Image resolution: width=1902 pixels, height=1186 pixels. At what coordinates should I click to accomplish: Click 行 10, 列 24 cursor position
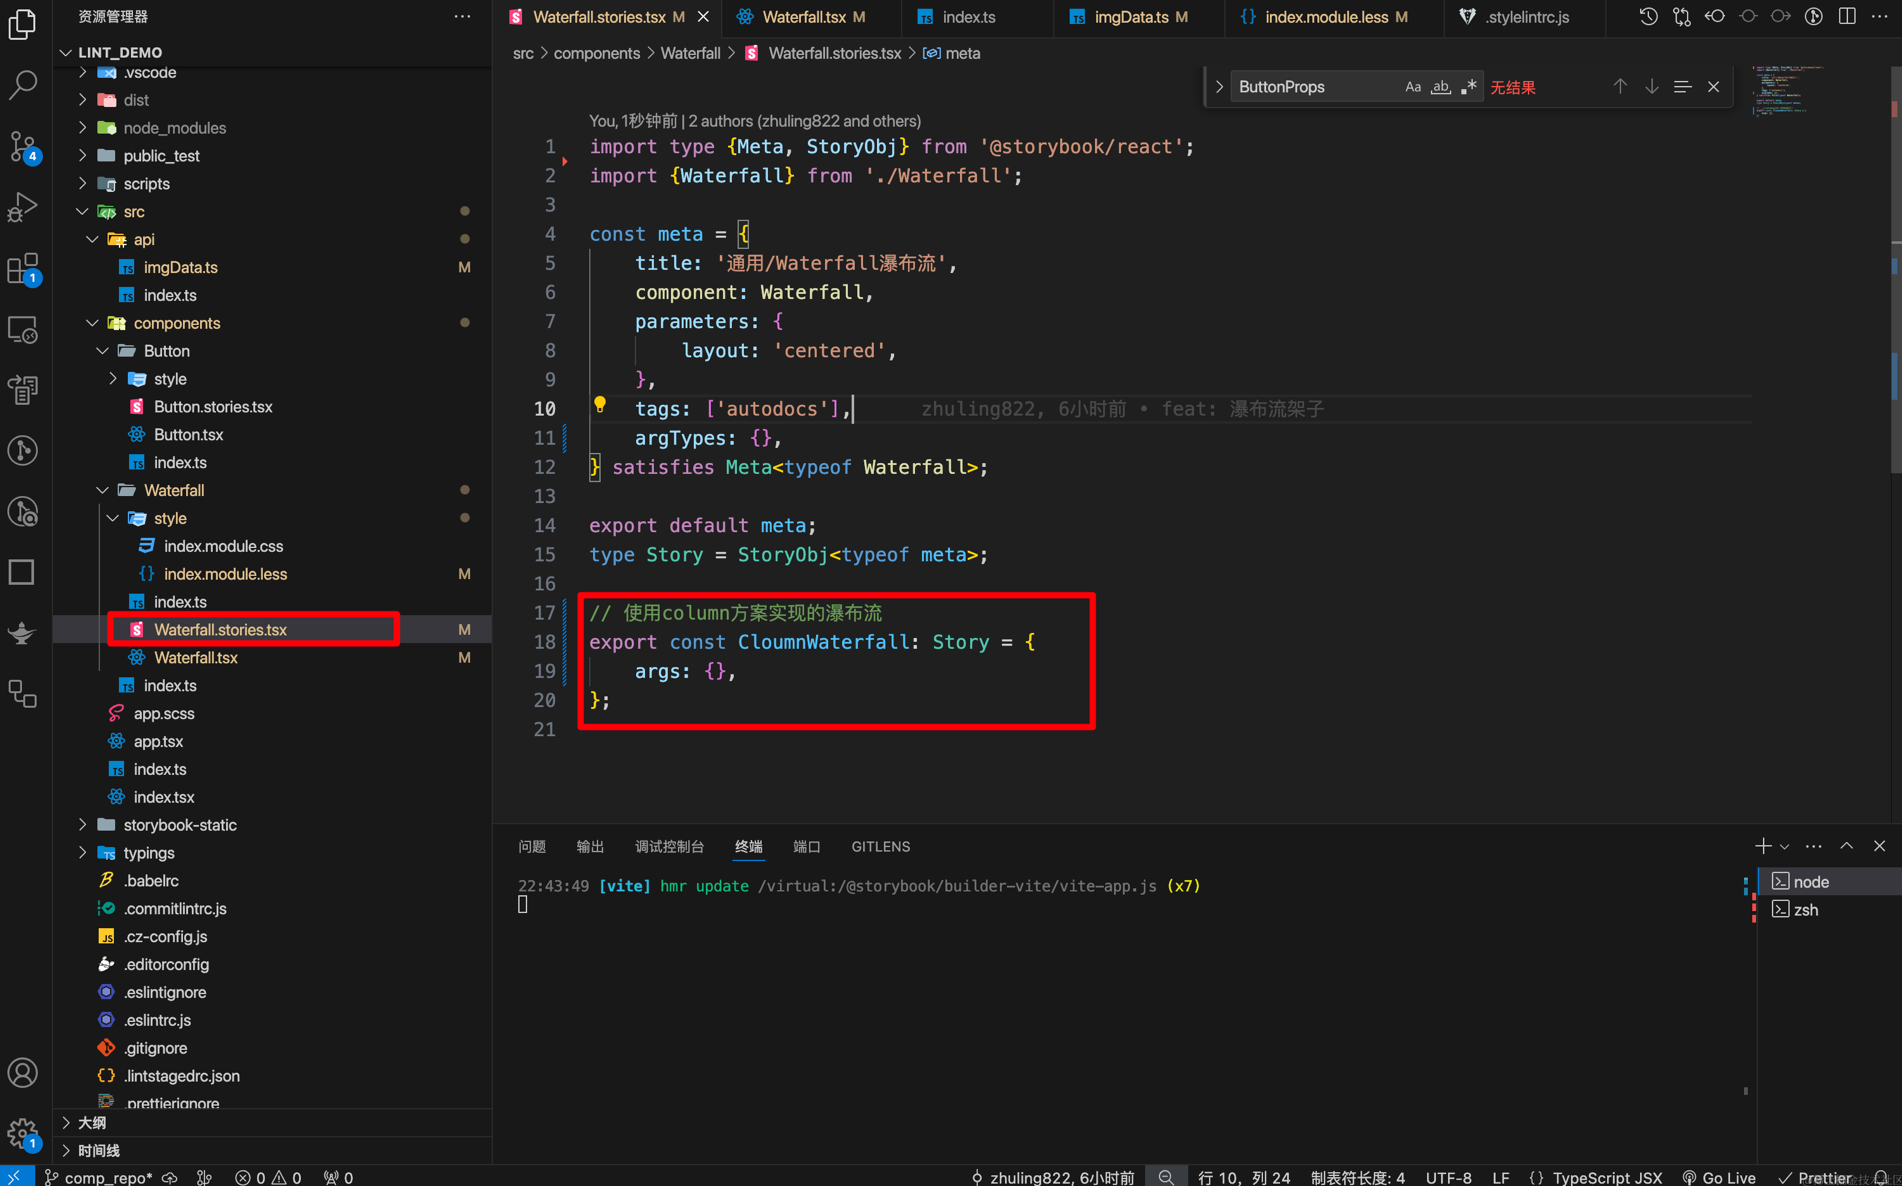point(1244,1177)
